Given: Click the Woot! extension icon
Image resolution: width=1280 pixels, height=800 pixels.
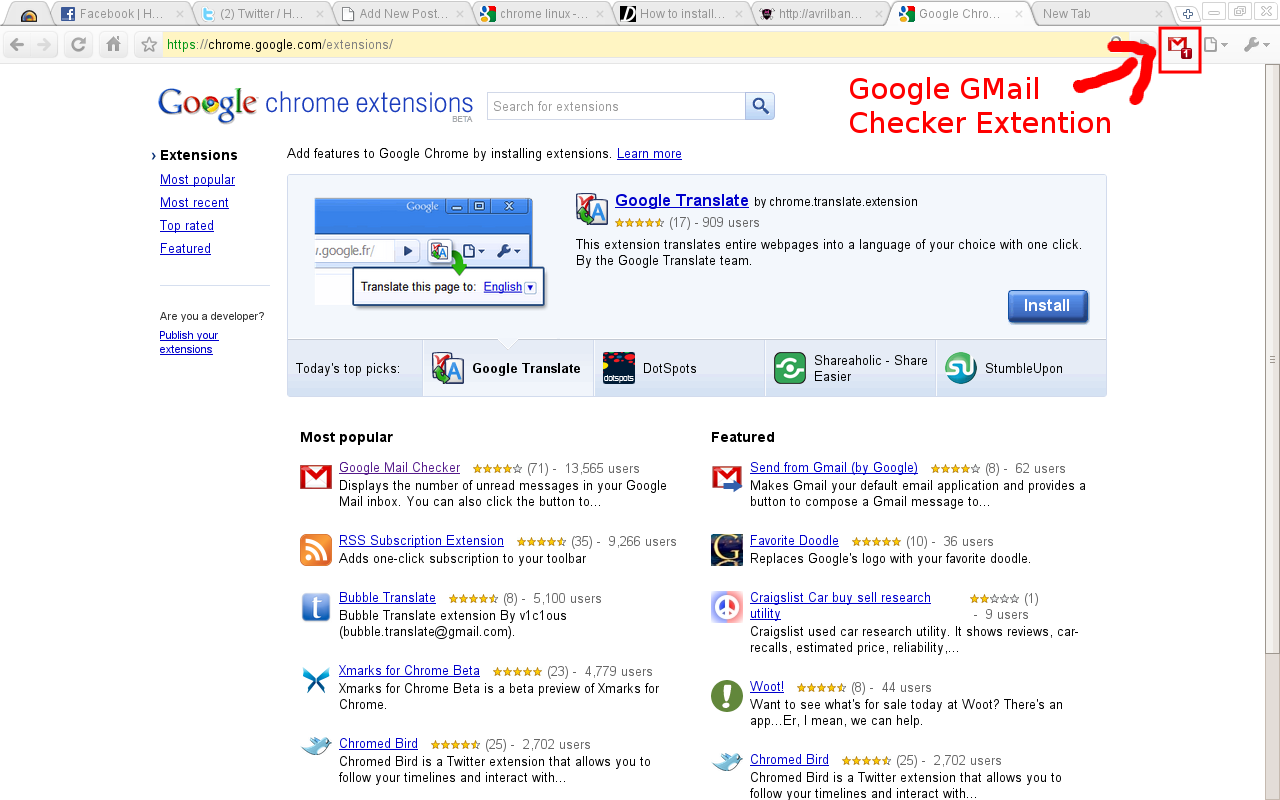Looking at the screenshot, I should coord(727,696).
